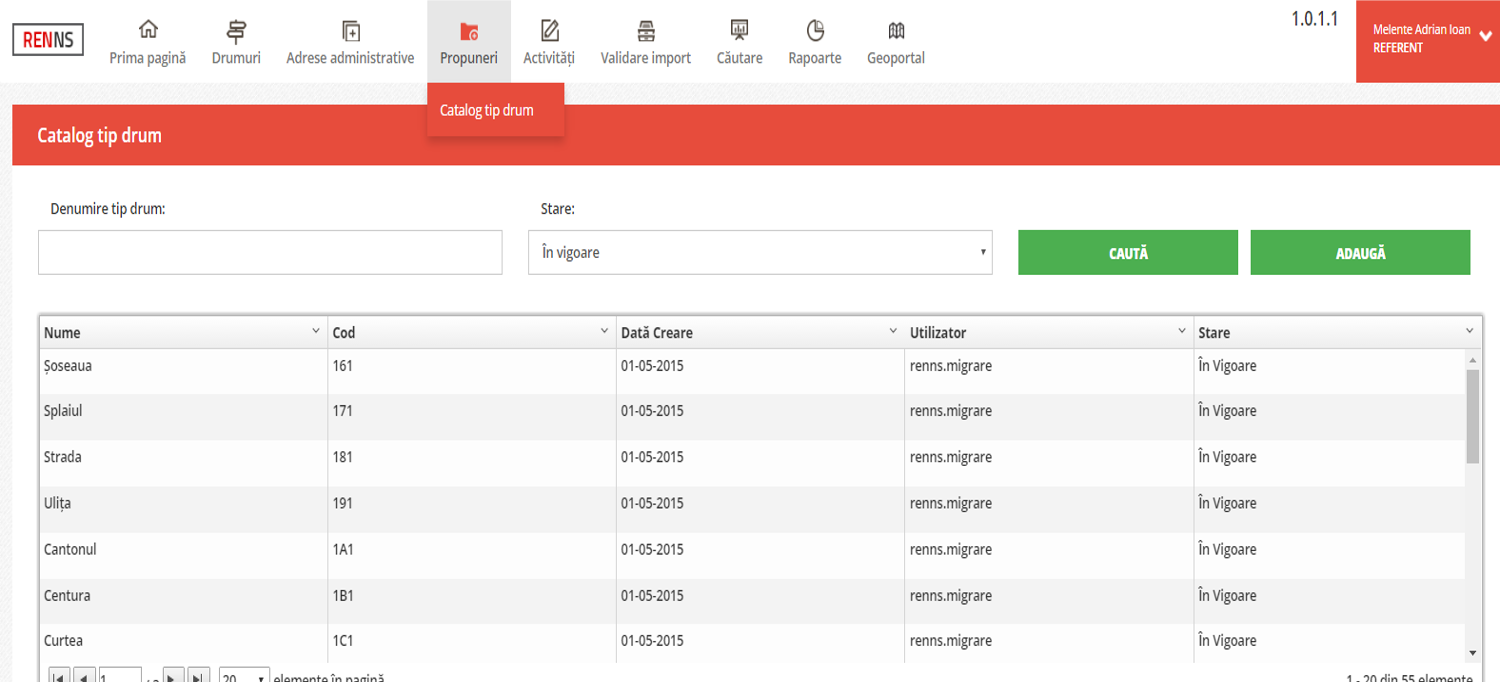Open the Cod column menu arrow
1500x682 pixels.
click(604, 331)
